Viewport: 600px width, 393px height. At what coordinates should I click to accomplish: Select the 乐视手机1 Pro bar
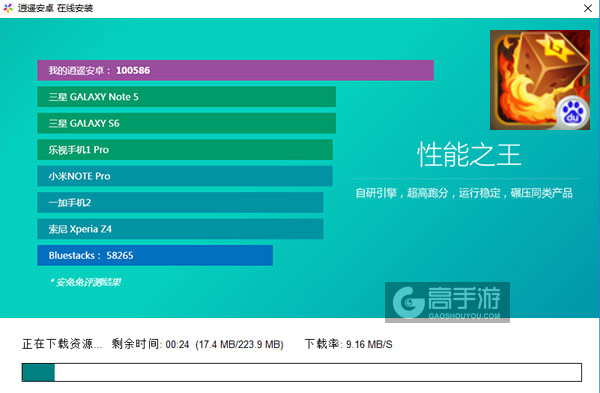[x=185, y=150]
